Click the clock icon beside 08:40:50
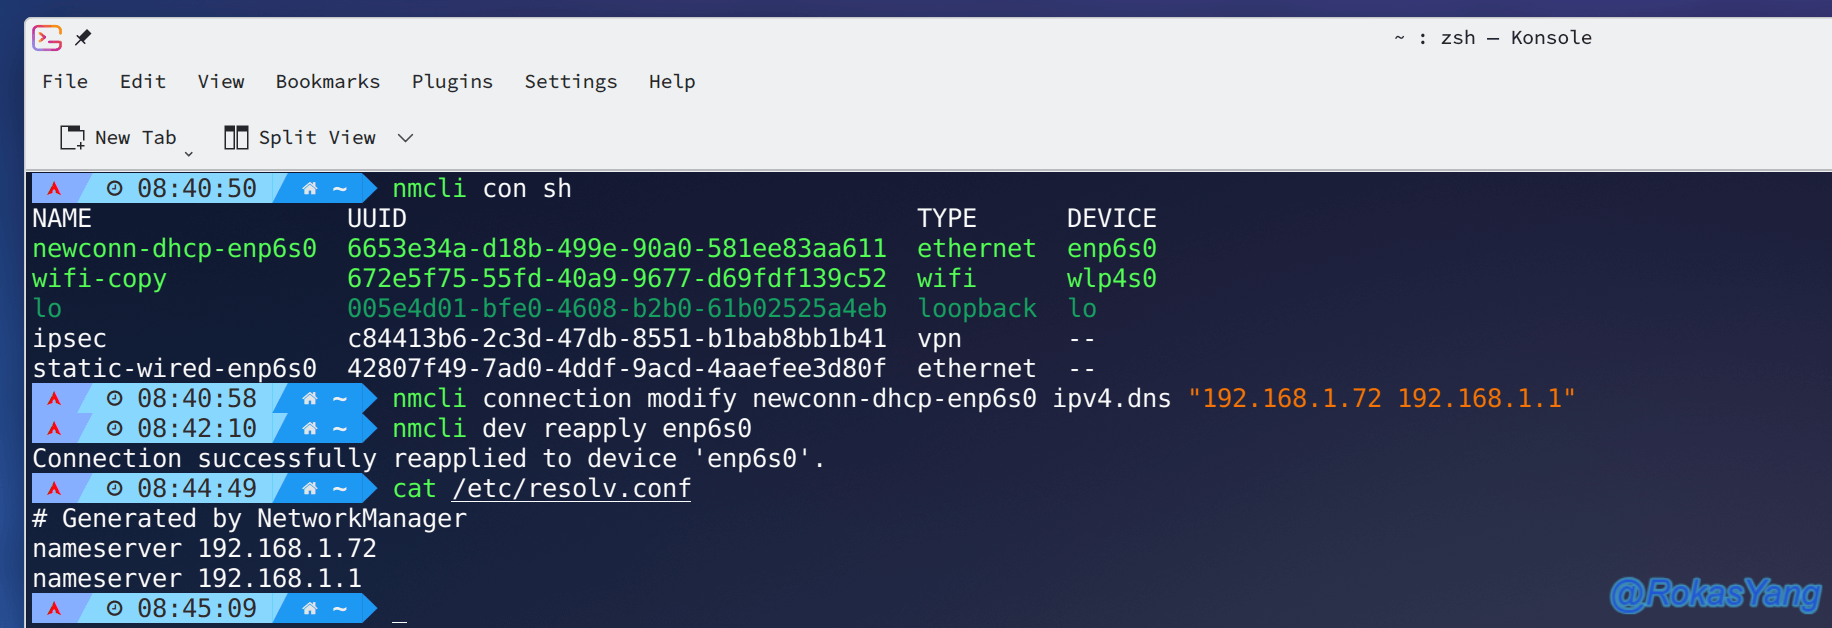Image resolution: width=1832 pixels, height=628 pixels. point(115,188)
